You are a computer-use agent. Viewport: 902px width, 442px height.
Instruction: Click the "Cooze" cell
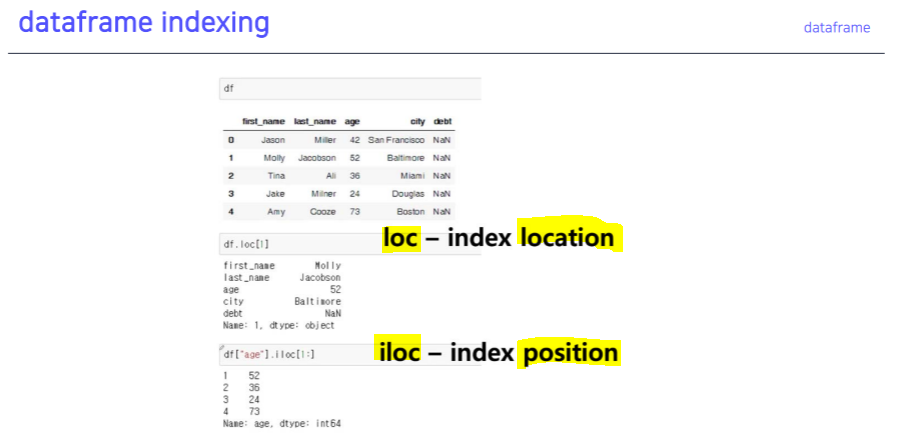point(323,212)
